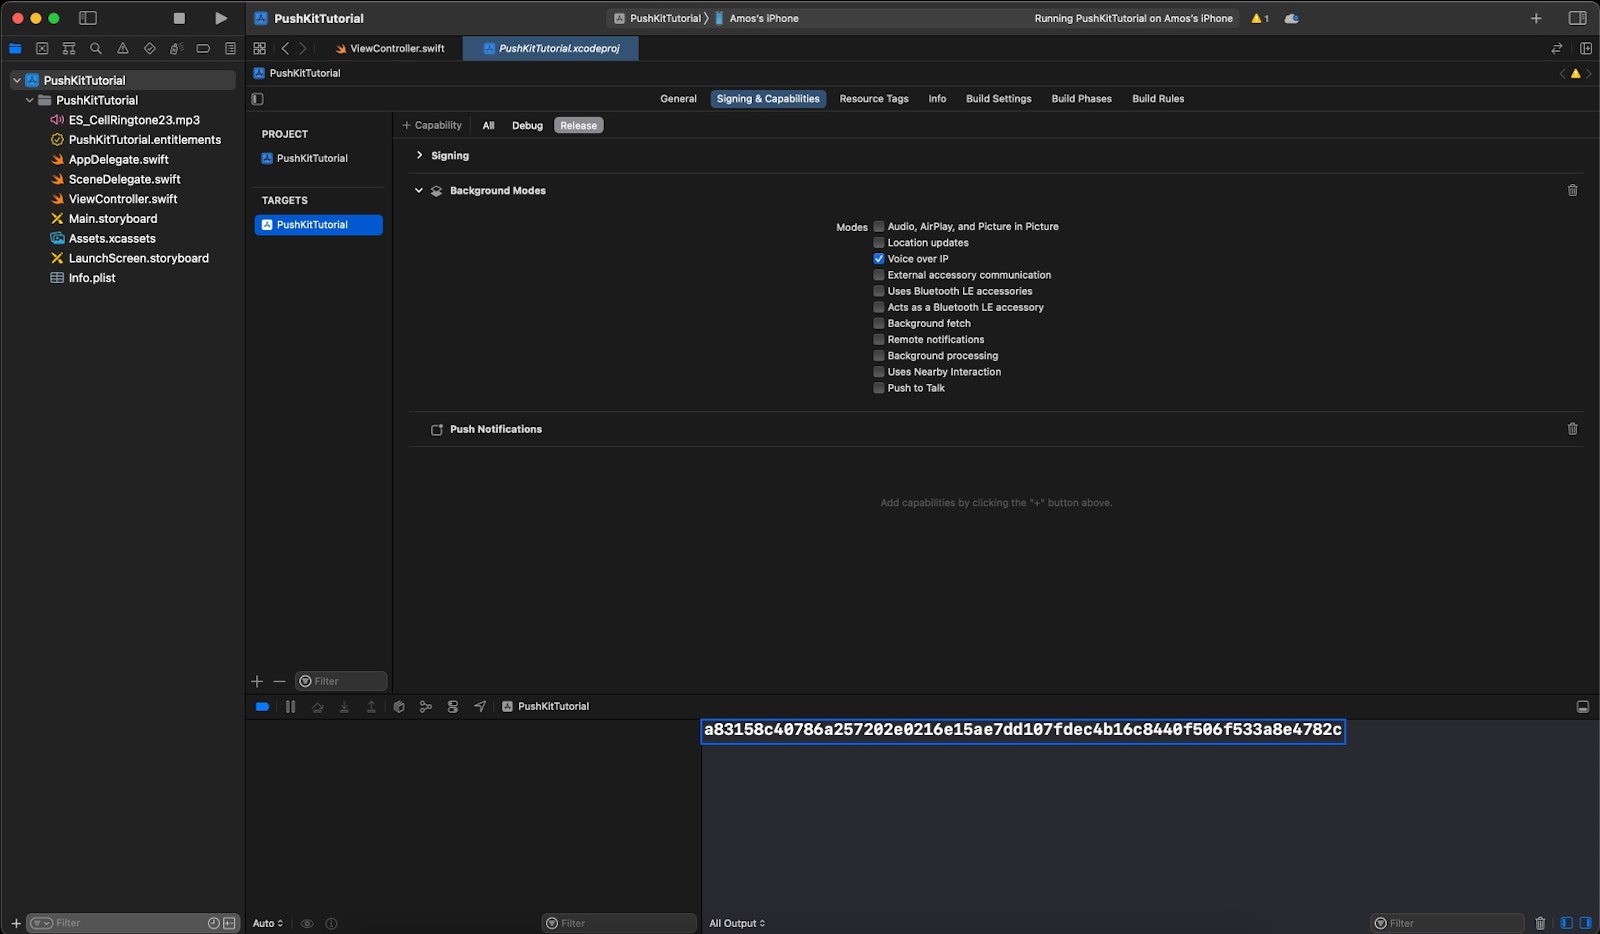Click the Run (play) button in toolbar

coord(221,18)
